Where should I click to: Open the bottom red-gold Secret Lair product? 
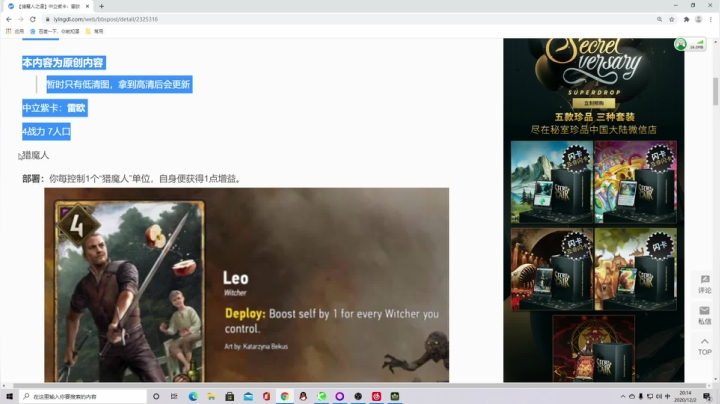(594, 348)
